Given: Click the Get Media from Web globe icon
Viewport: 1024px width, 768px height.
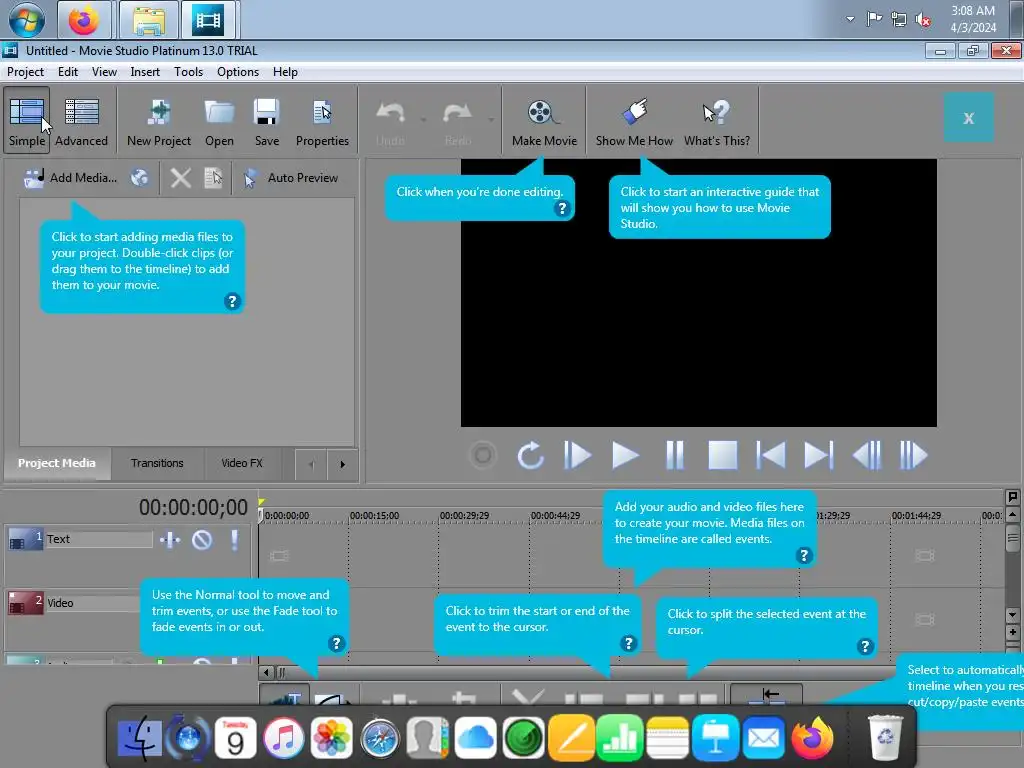Looking at the screenshot, I should [139, 178].
